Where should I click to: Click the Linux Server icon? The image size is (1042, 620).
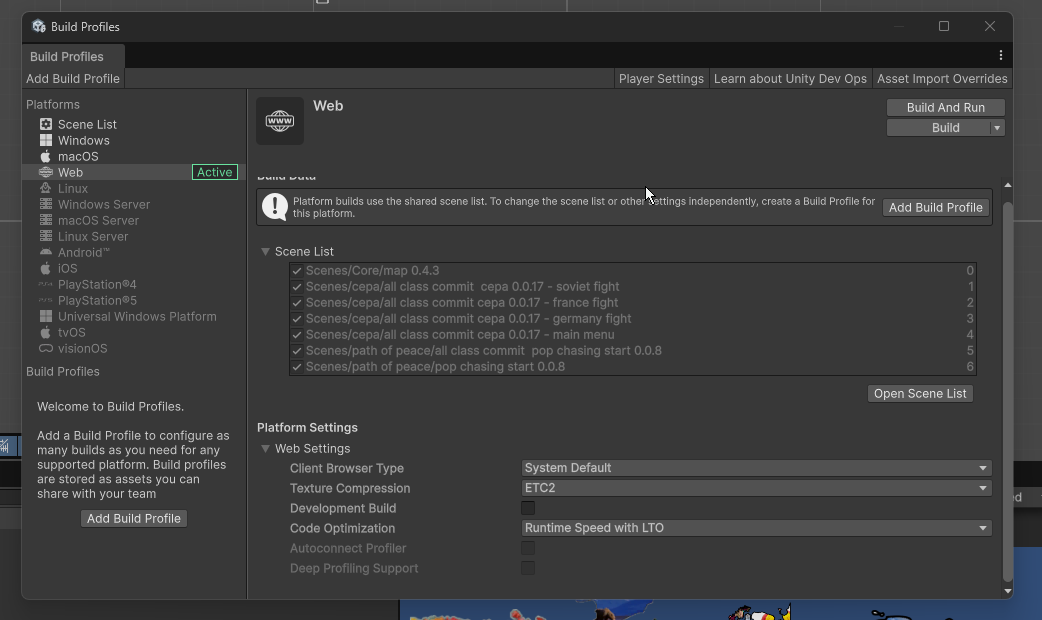tap(46, 236)
